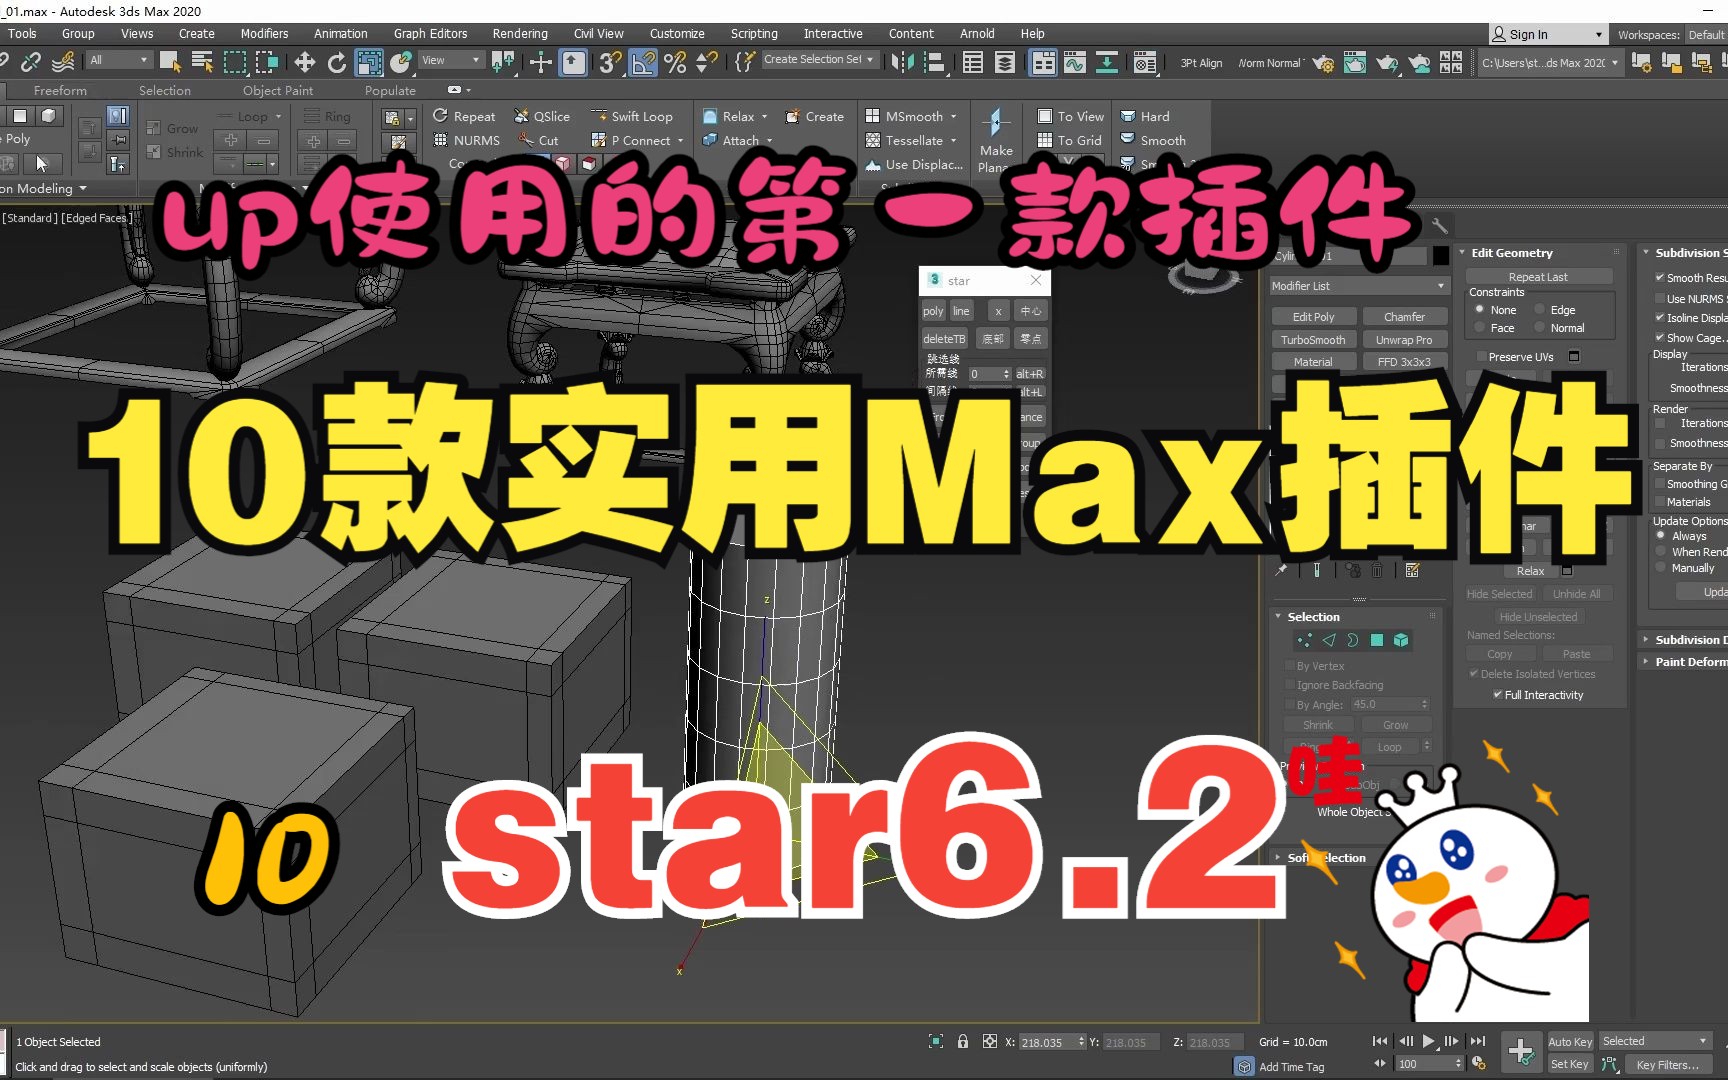The image size is (1728, 1080).
Task: Click the Unwrap Pro button
Action: [1403, 340]
